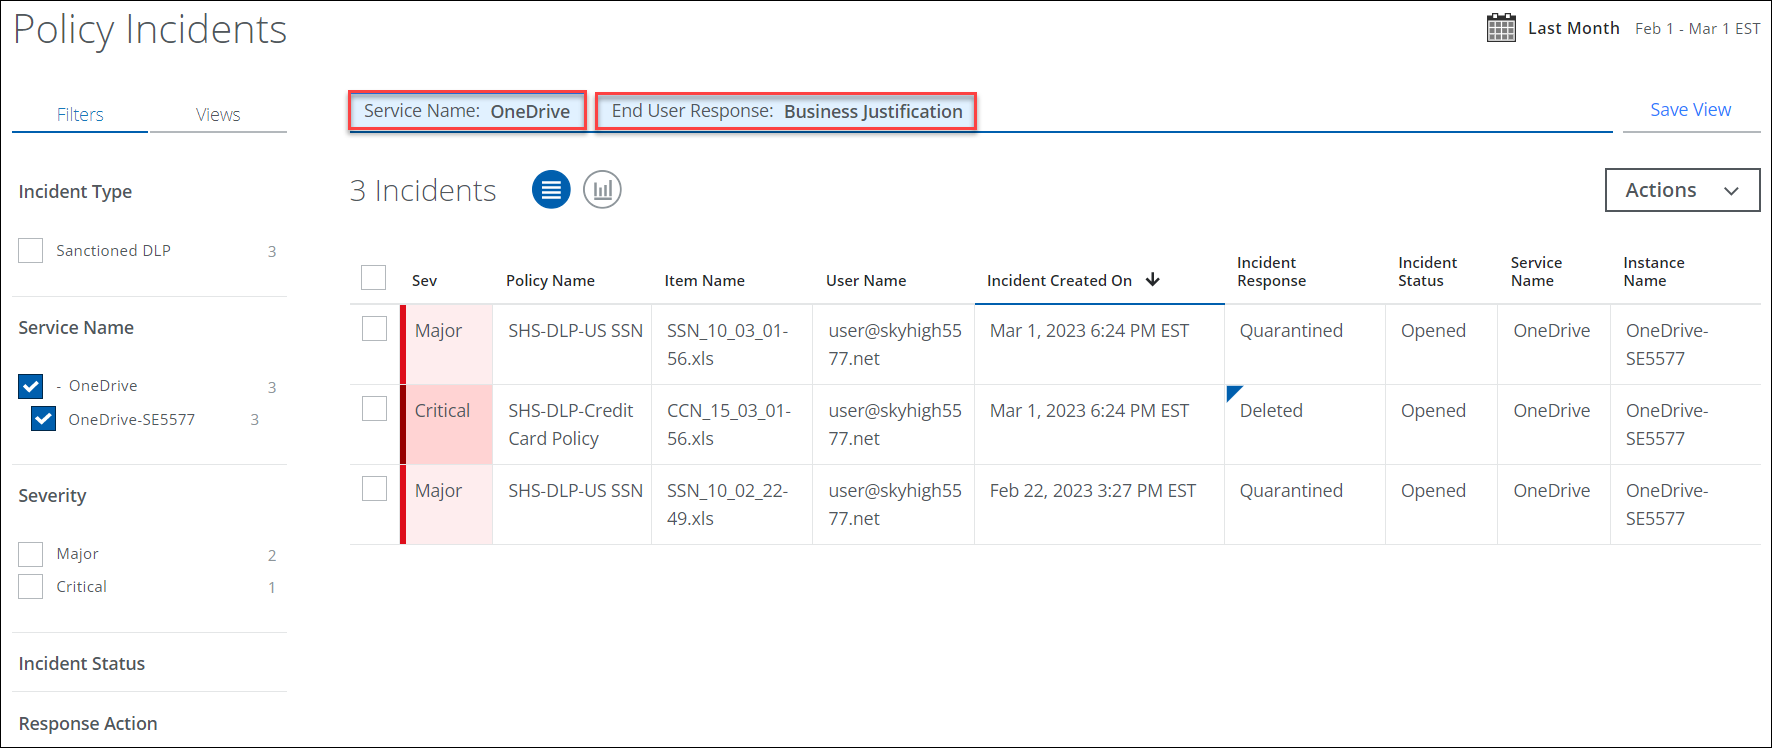Uncheck the OneDrive-SE5577 instance filter
Viewport: 1772px width, 748px height.
point(43,419)
